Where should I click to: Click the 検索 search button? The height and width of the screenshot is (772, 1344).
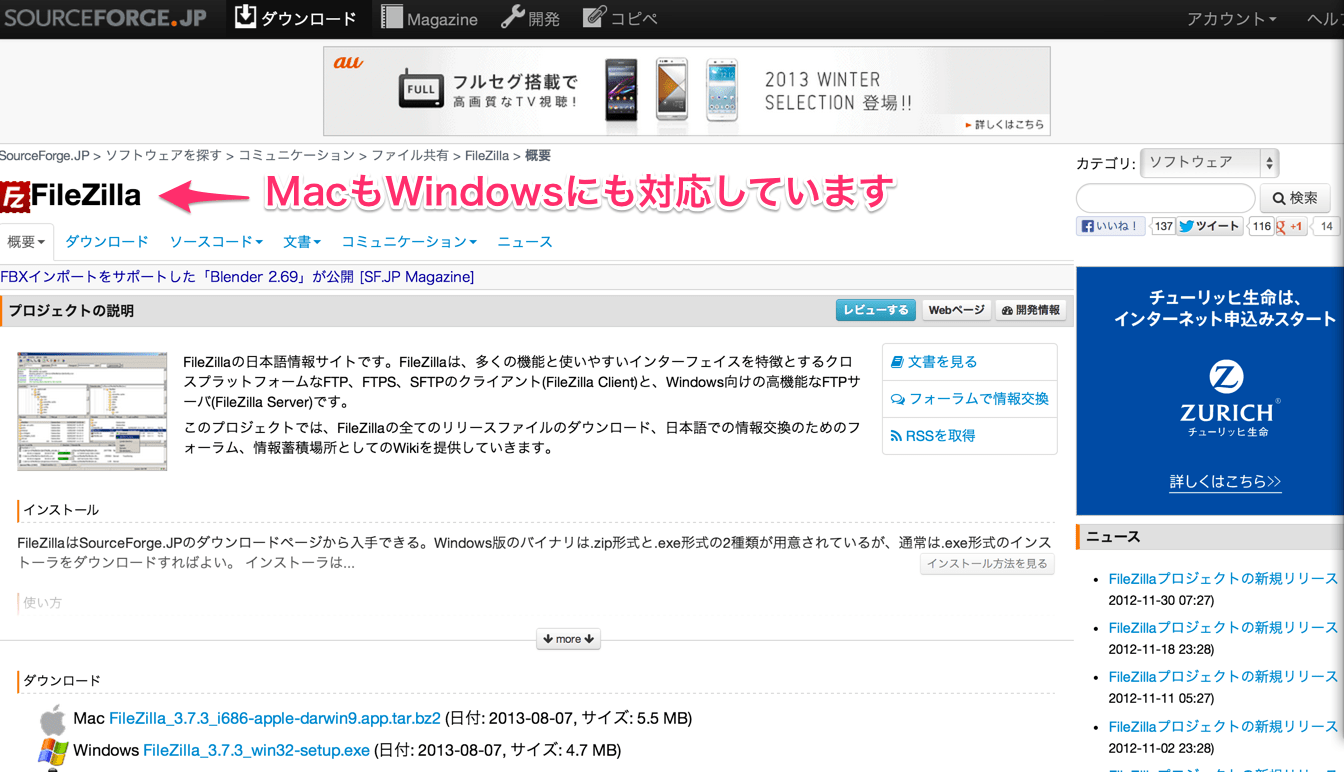(1295, 198)
